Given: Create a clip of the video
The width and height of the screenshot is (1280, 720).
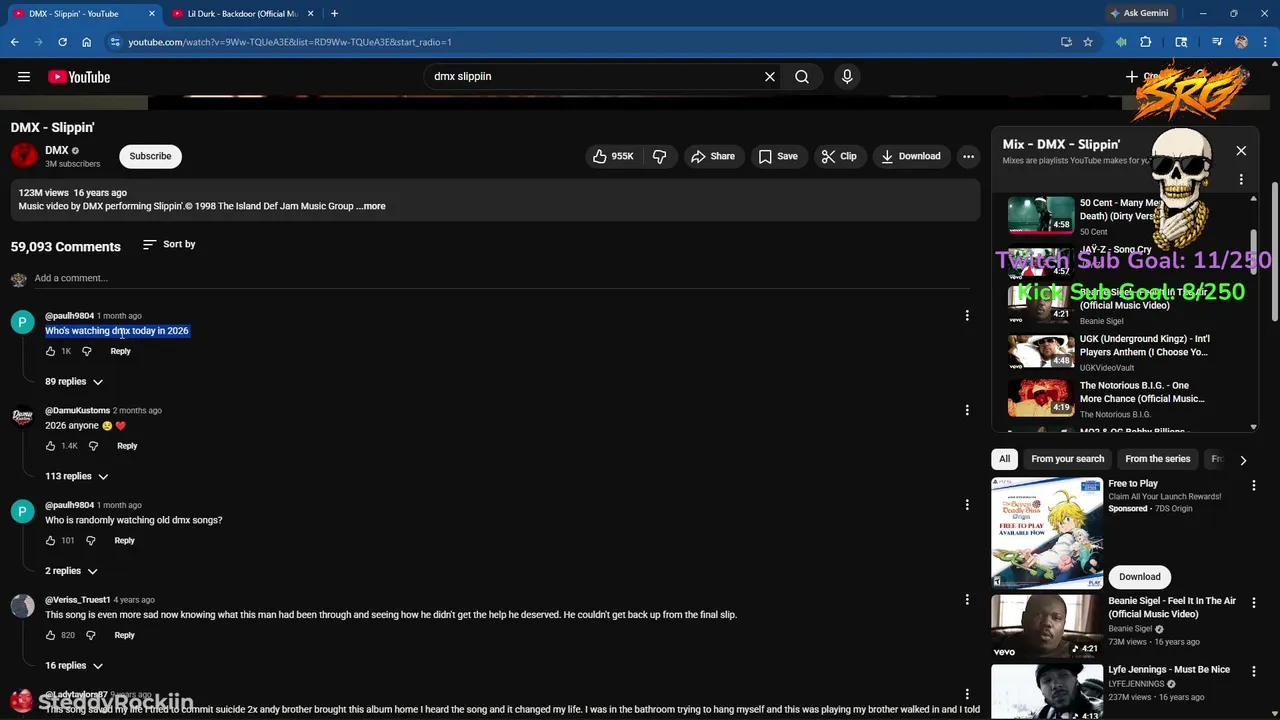Looking at the screenshot, I should tap(839, 156).
